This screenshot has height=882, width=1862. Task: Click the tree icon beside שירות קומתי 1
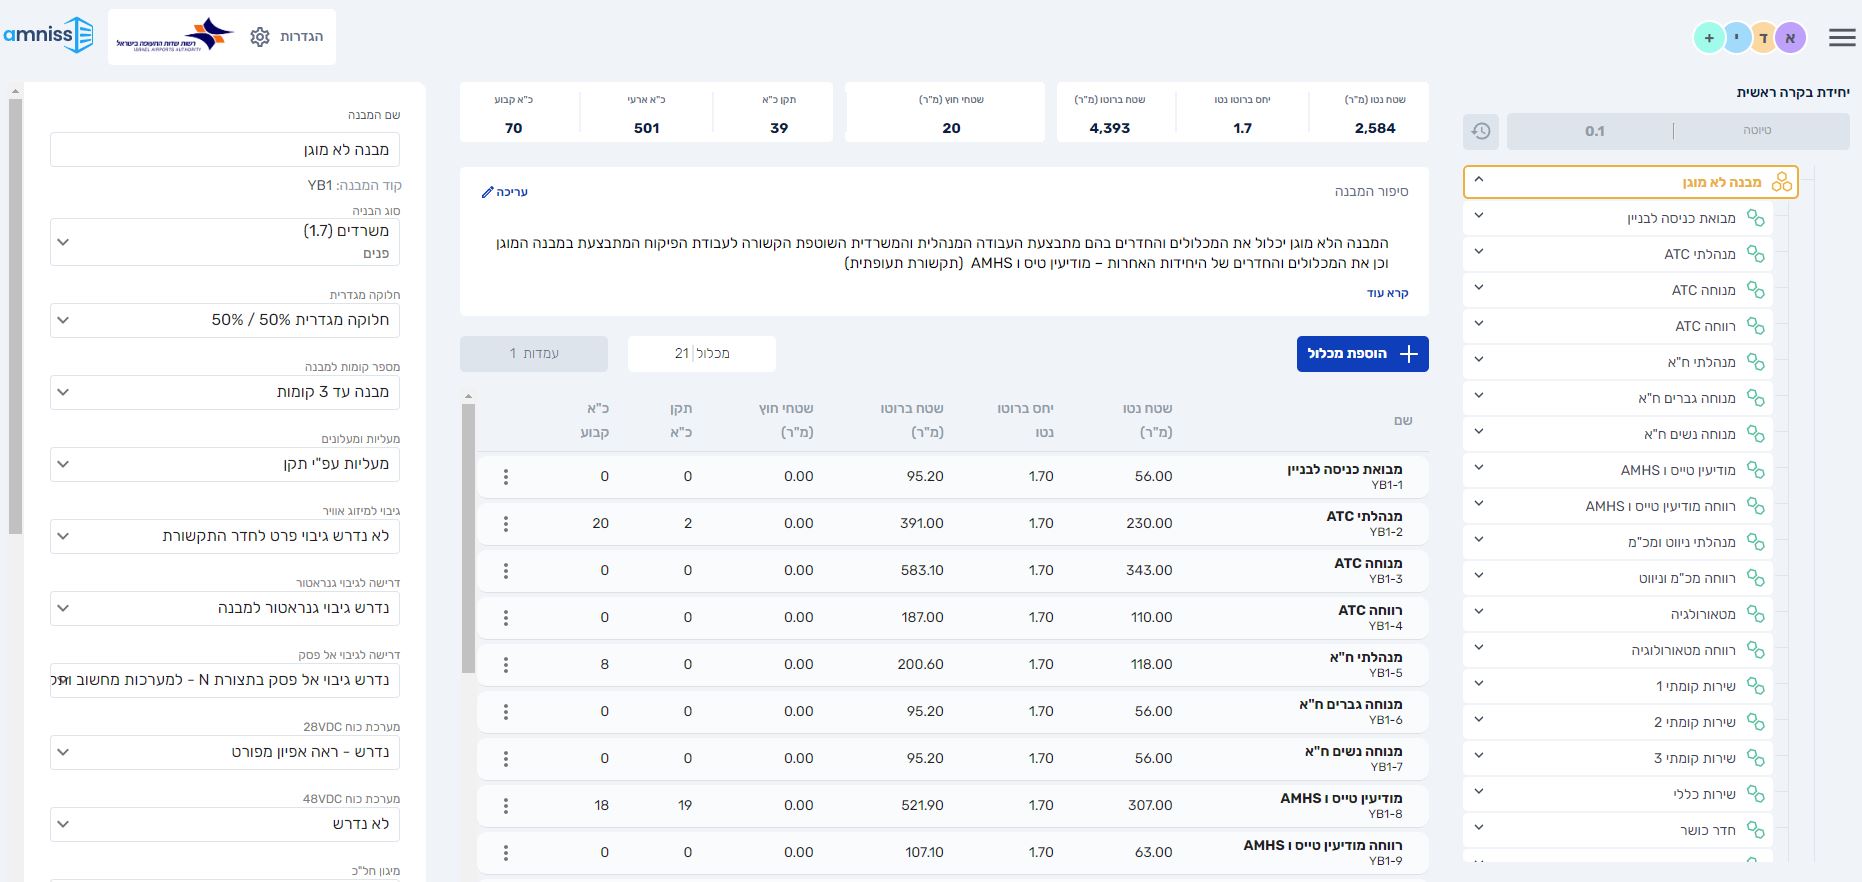click(x=1755, y=686)
